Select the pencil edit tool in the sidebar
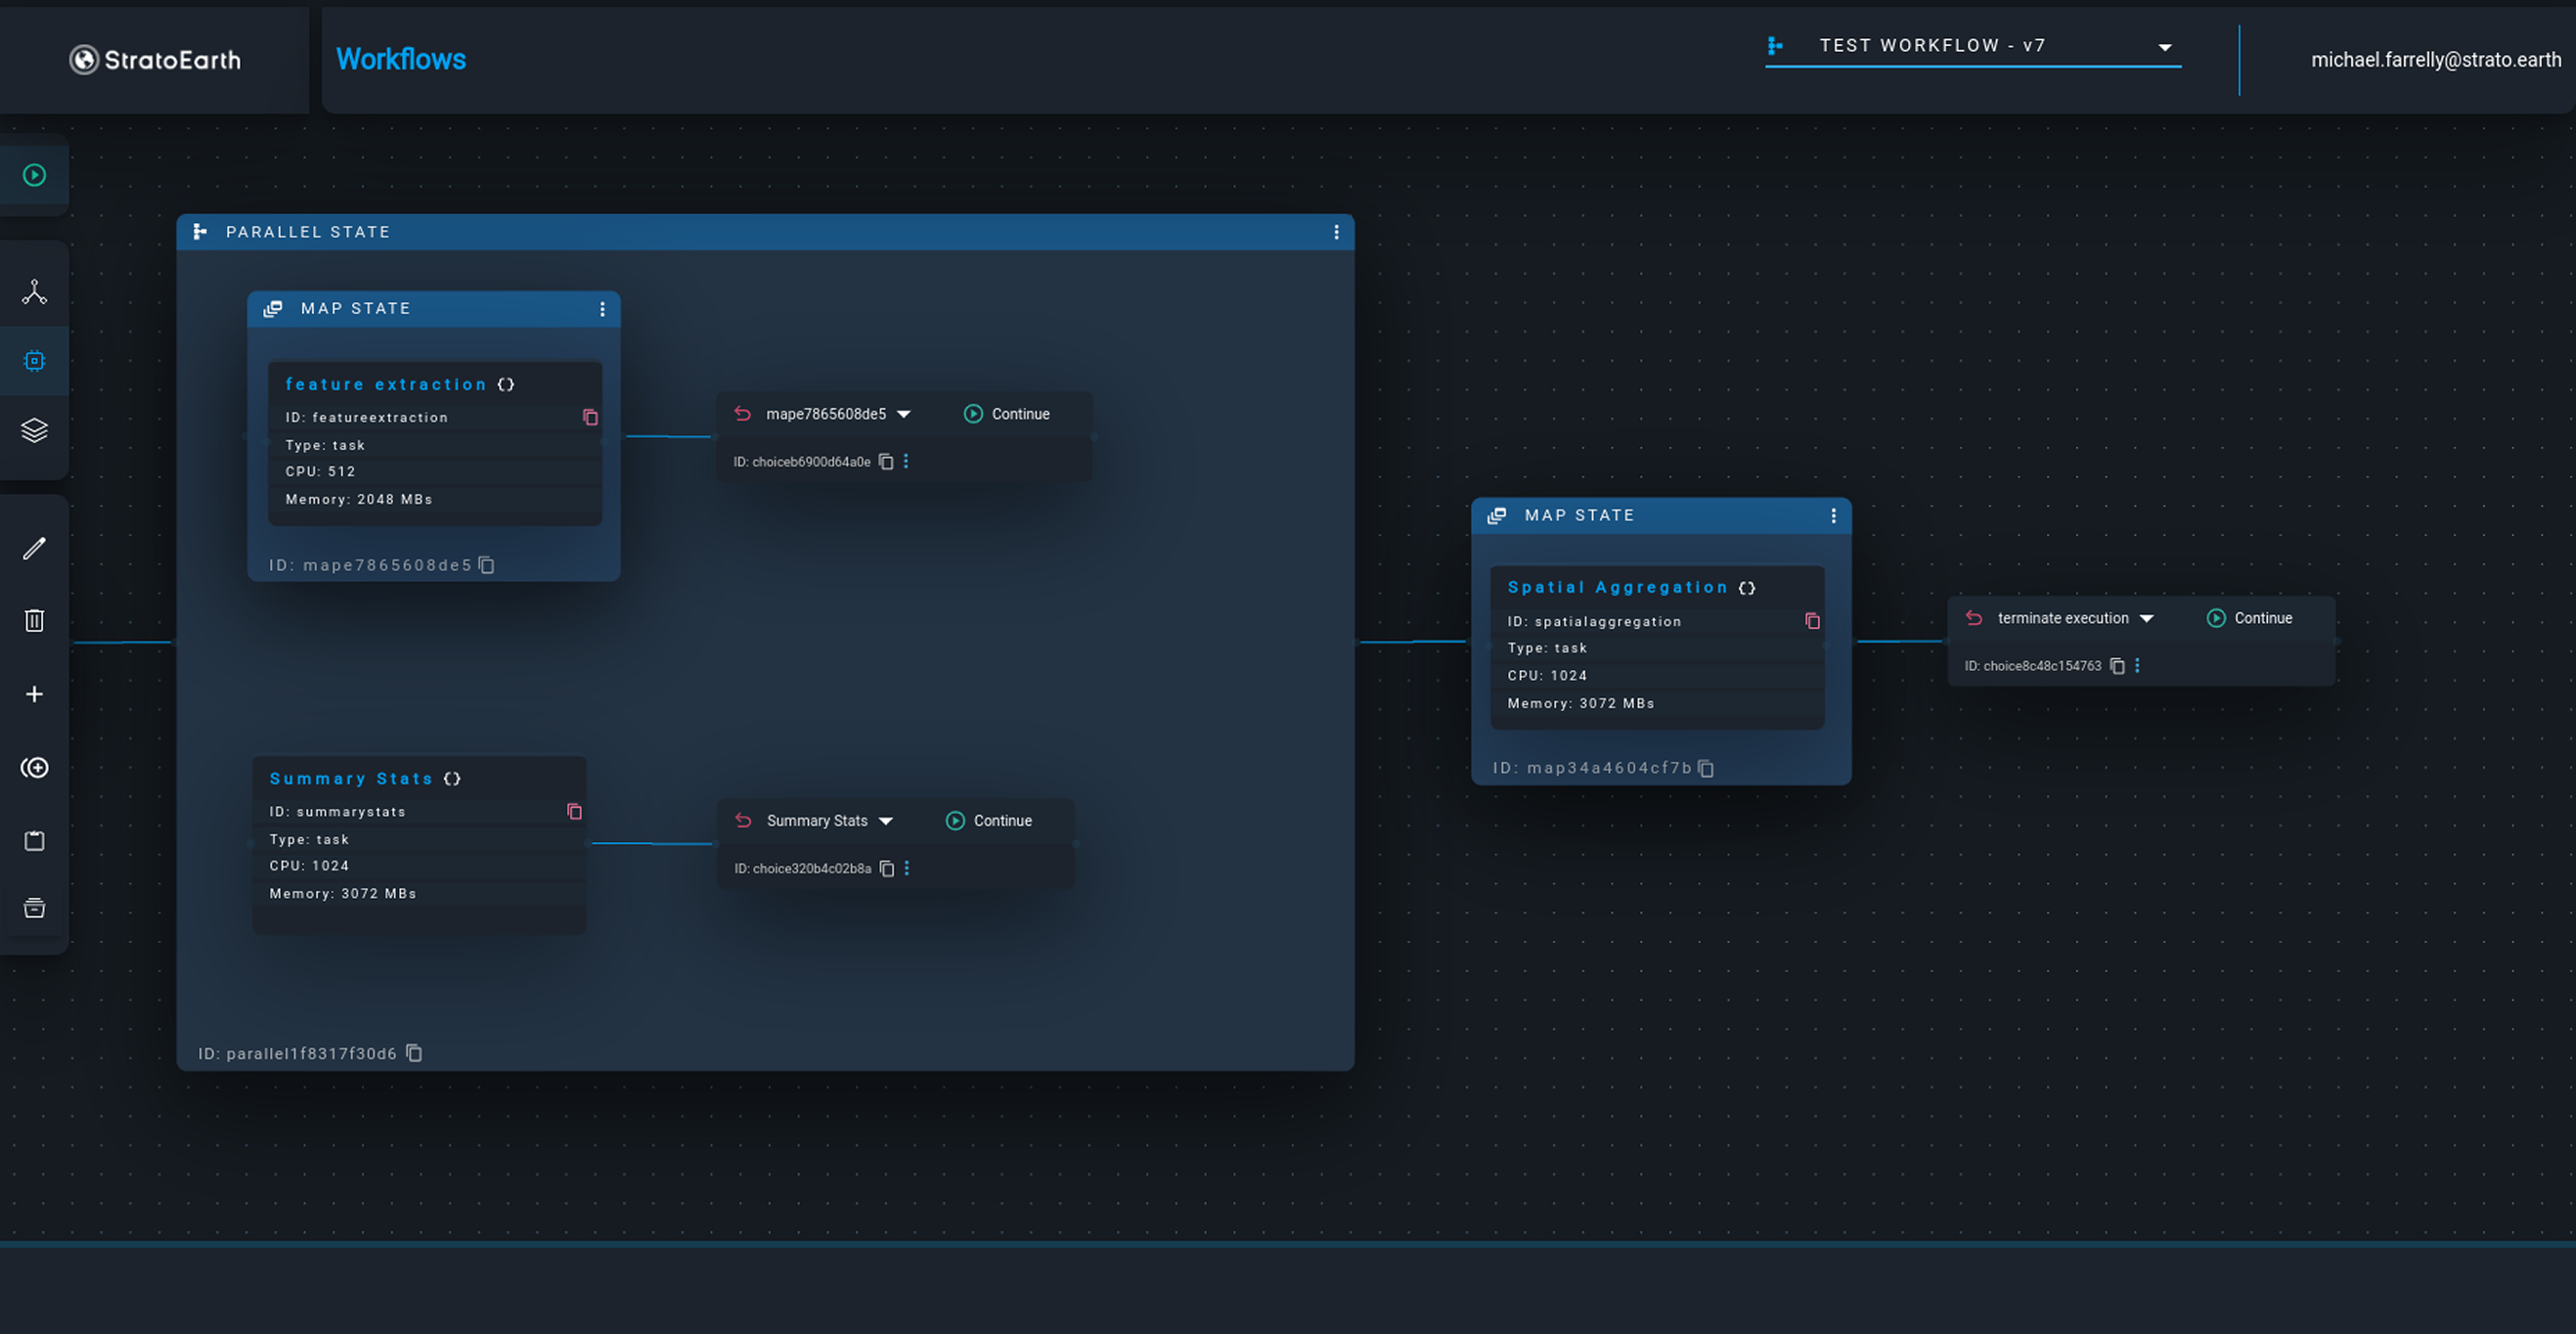This screenshot has width=2576, height=1334. (x=34, y=547)
